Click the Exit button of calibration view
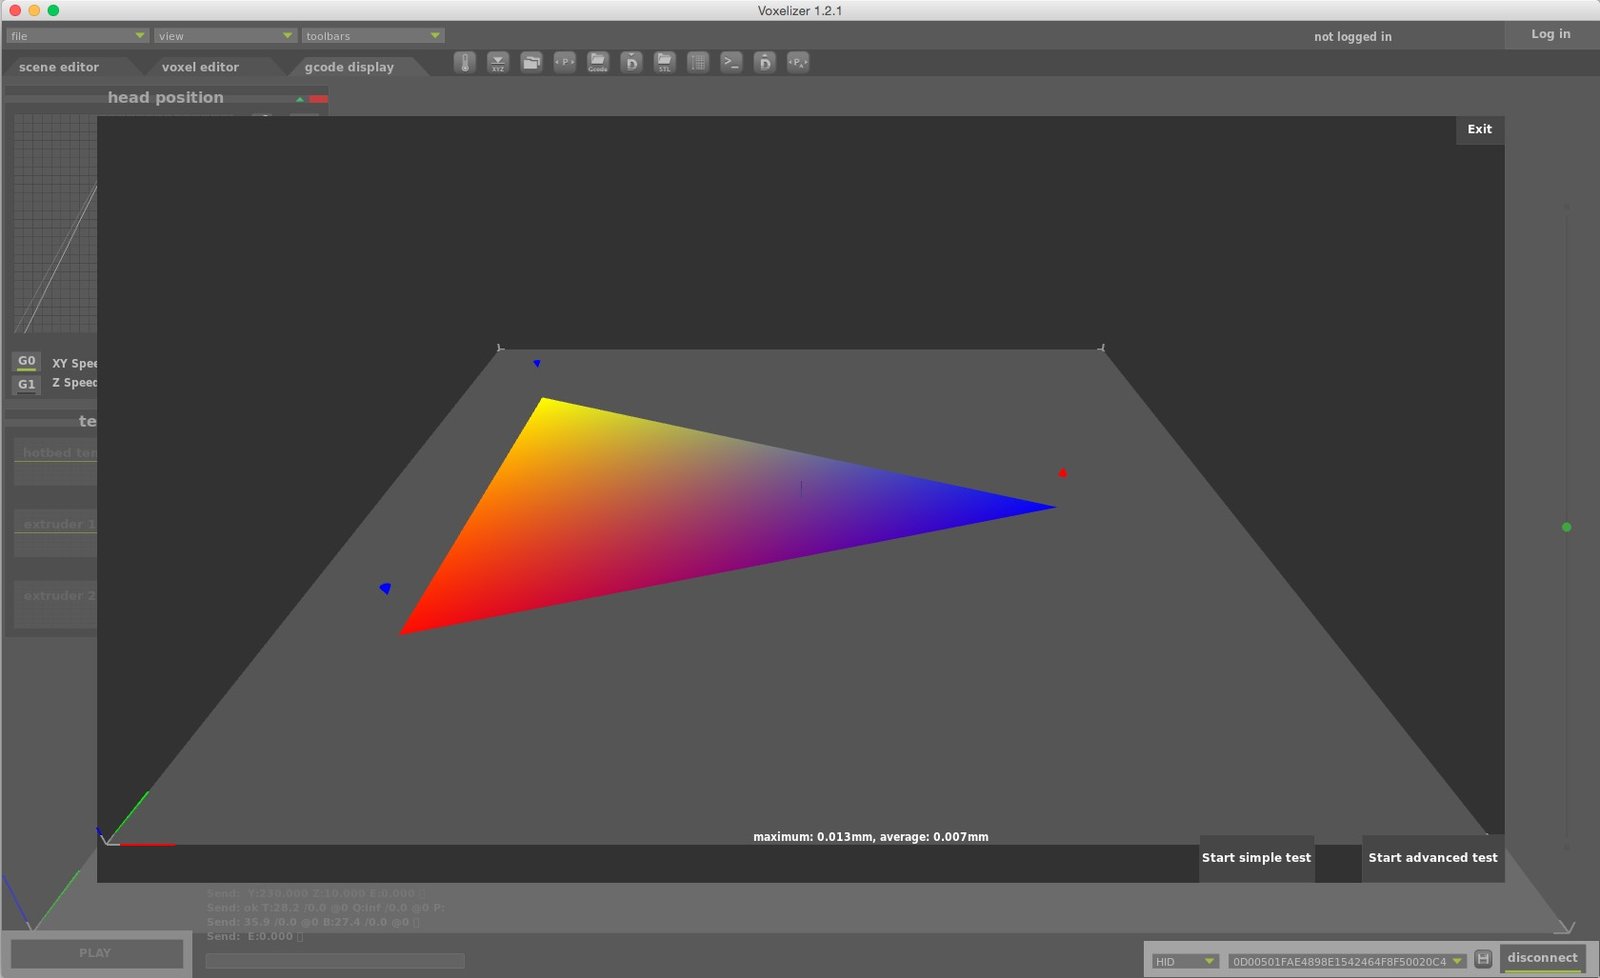This screenshot has height=978, width=1600. click(x=1480, y=129)
